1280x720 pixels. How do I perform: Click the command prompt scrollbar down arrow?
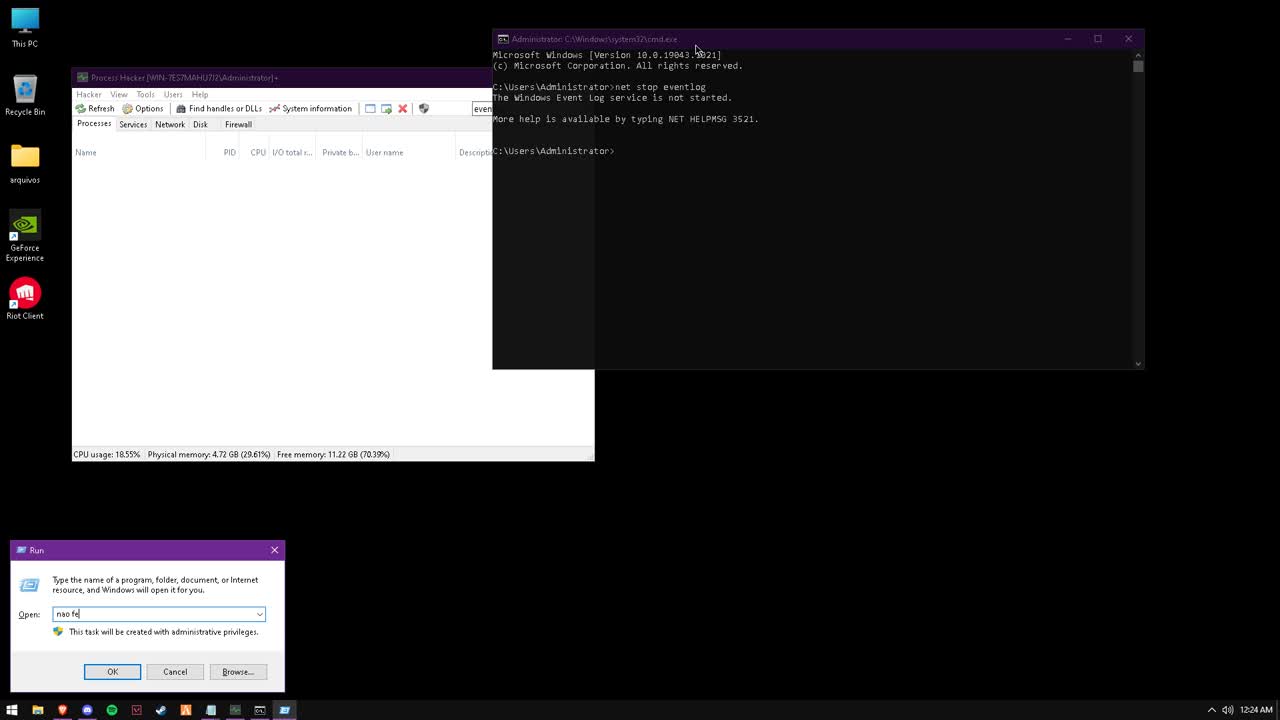coord(1138,364)
